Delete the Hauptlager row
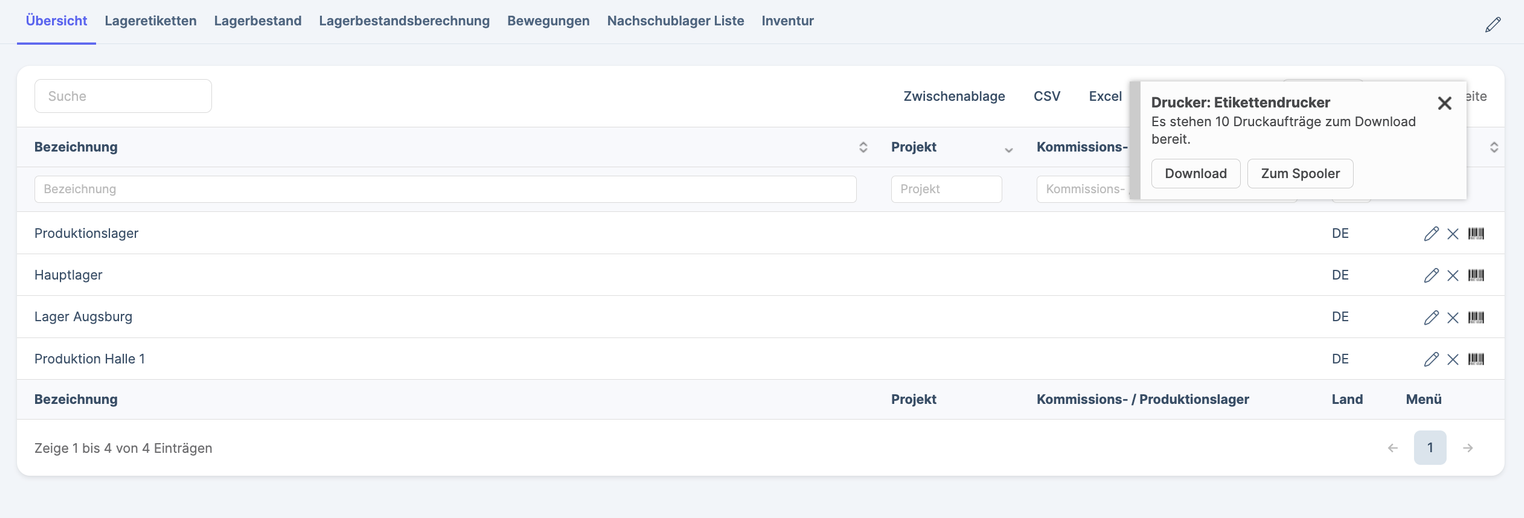 pos(1453,276)
